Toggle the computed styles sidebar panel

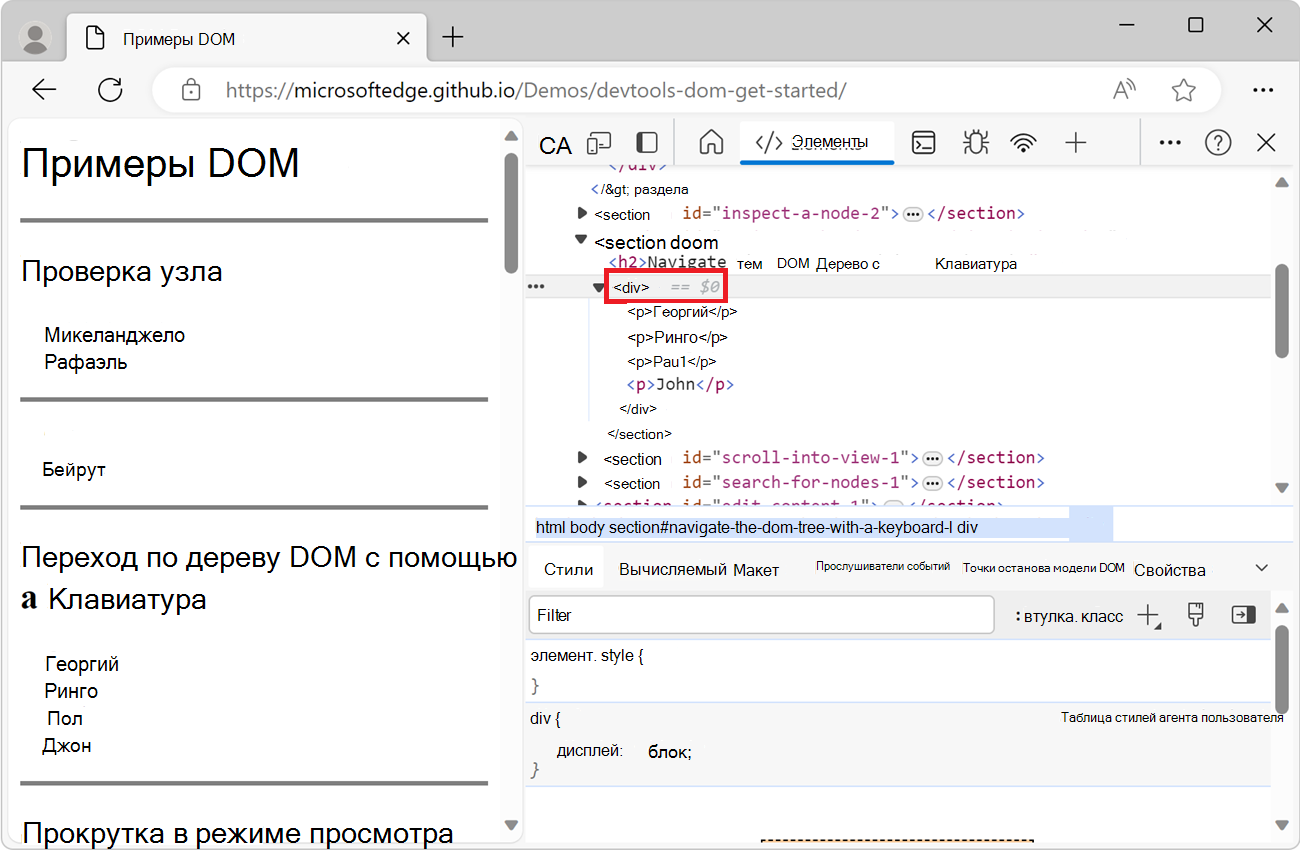click(x=1243, y=615)
